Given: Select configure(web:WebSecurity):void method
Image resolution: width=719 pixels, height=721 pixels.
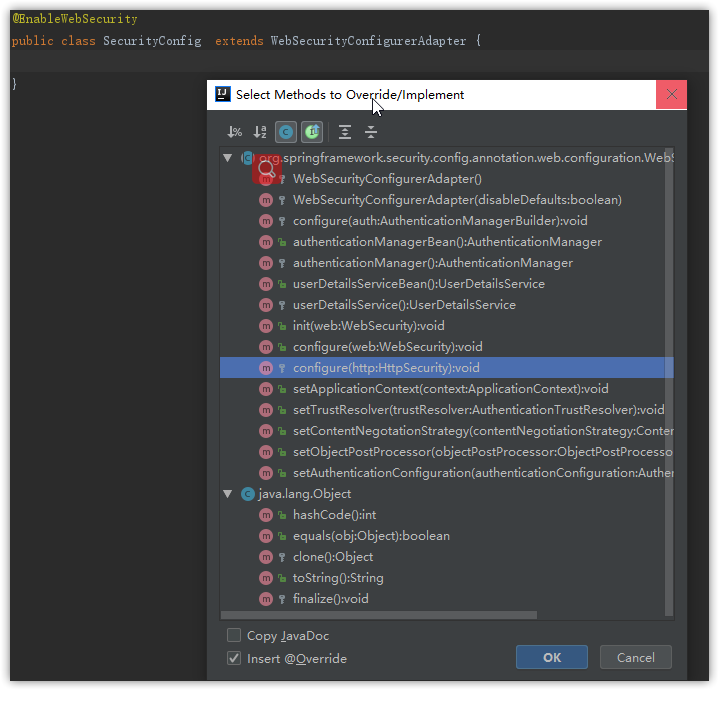Looking at the screenshot, I should point(387,347).
